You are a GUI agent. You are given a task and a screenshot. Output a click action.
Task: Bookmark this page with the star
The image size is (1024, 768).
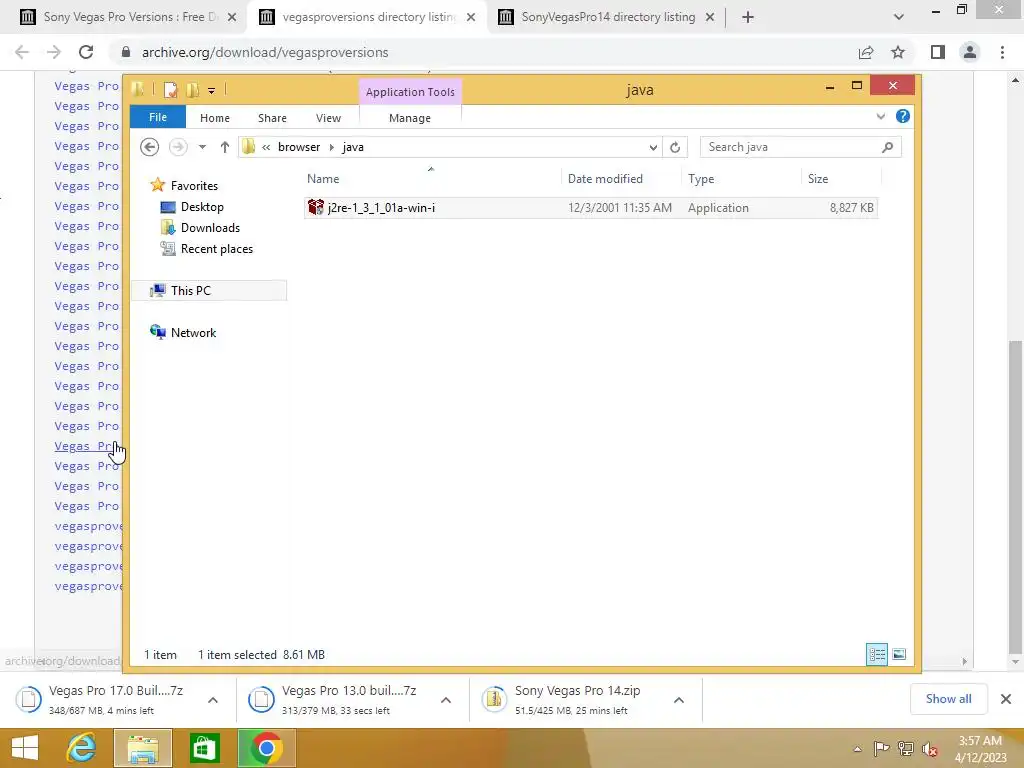coord(898,52)
